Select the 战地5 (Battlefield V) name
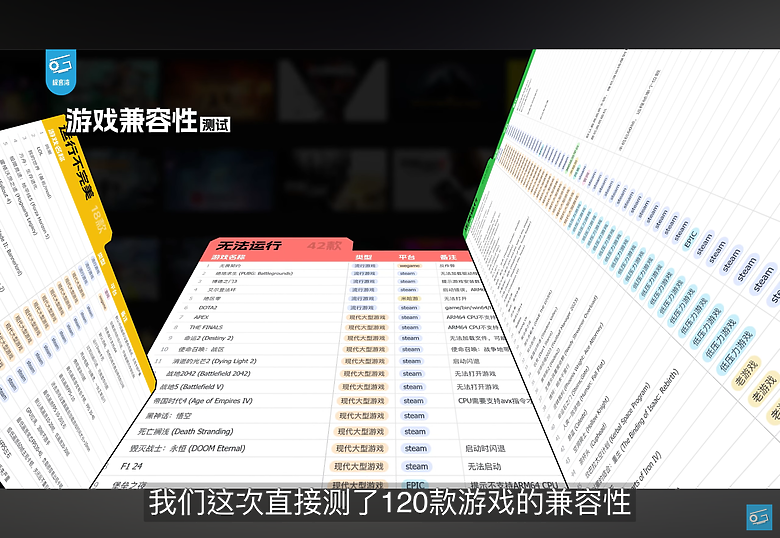The image size is (780, 538). pos(192,387)
